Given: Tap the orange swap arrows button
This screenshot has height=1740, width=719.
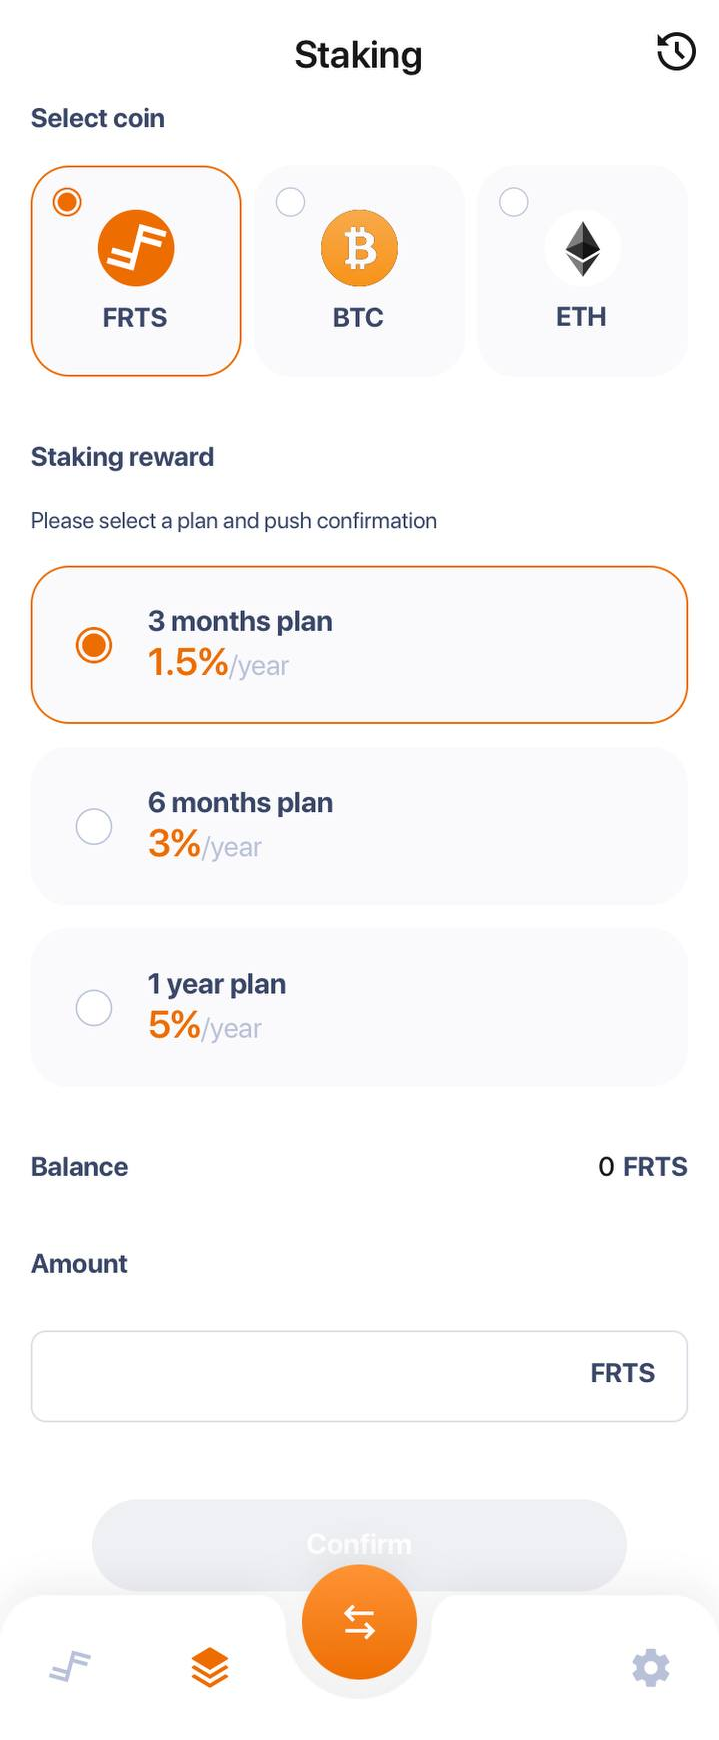Looking at the screenshot, I should (x=359, y=1622).
